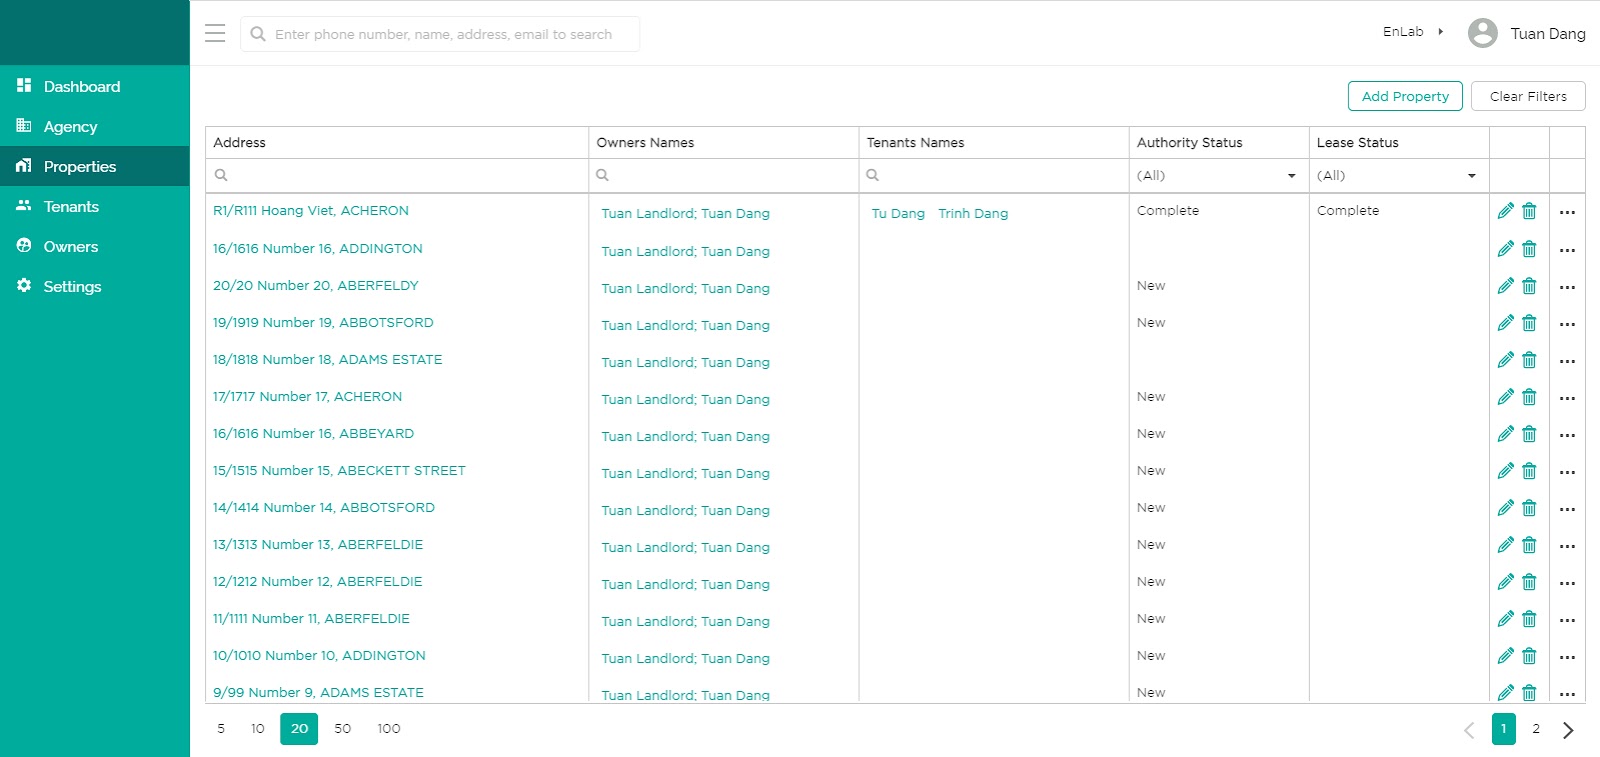The width and height of the screenshot is (1600, 757).
Task: Open the Authority Status filter dropdown
Action: 1217,175
